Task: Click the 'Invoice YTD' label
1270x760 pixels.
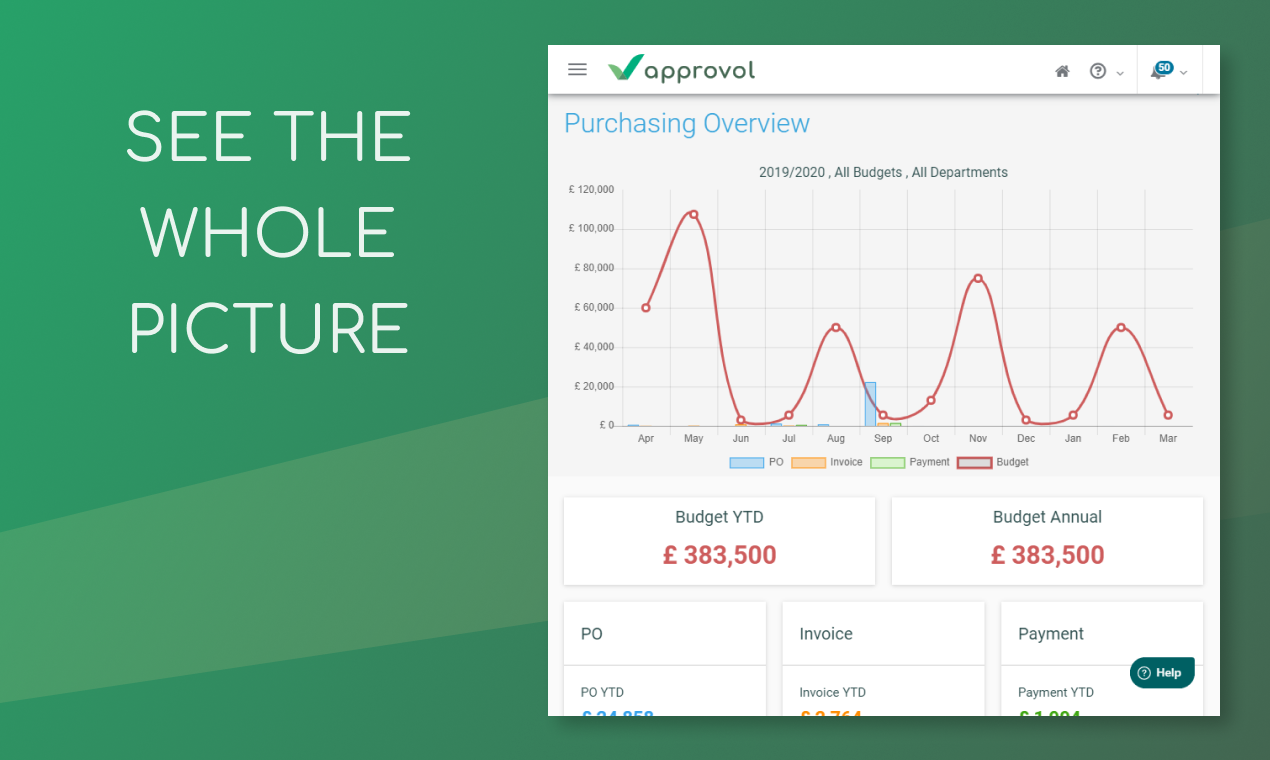Action: pos(833,692)
